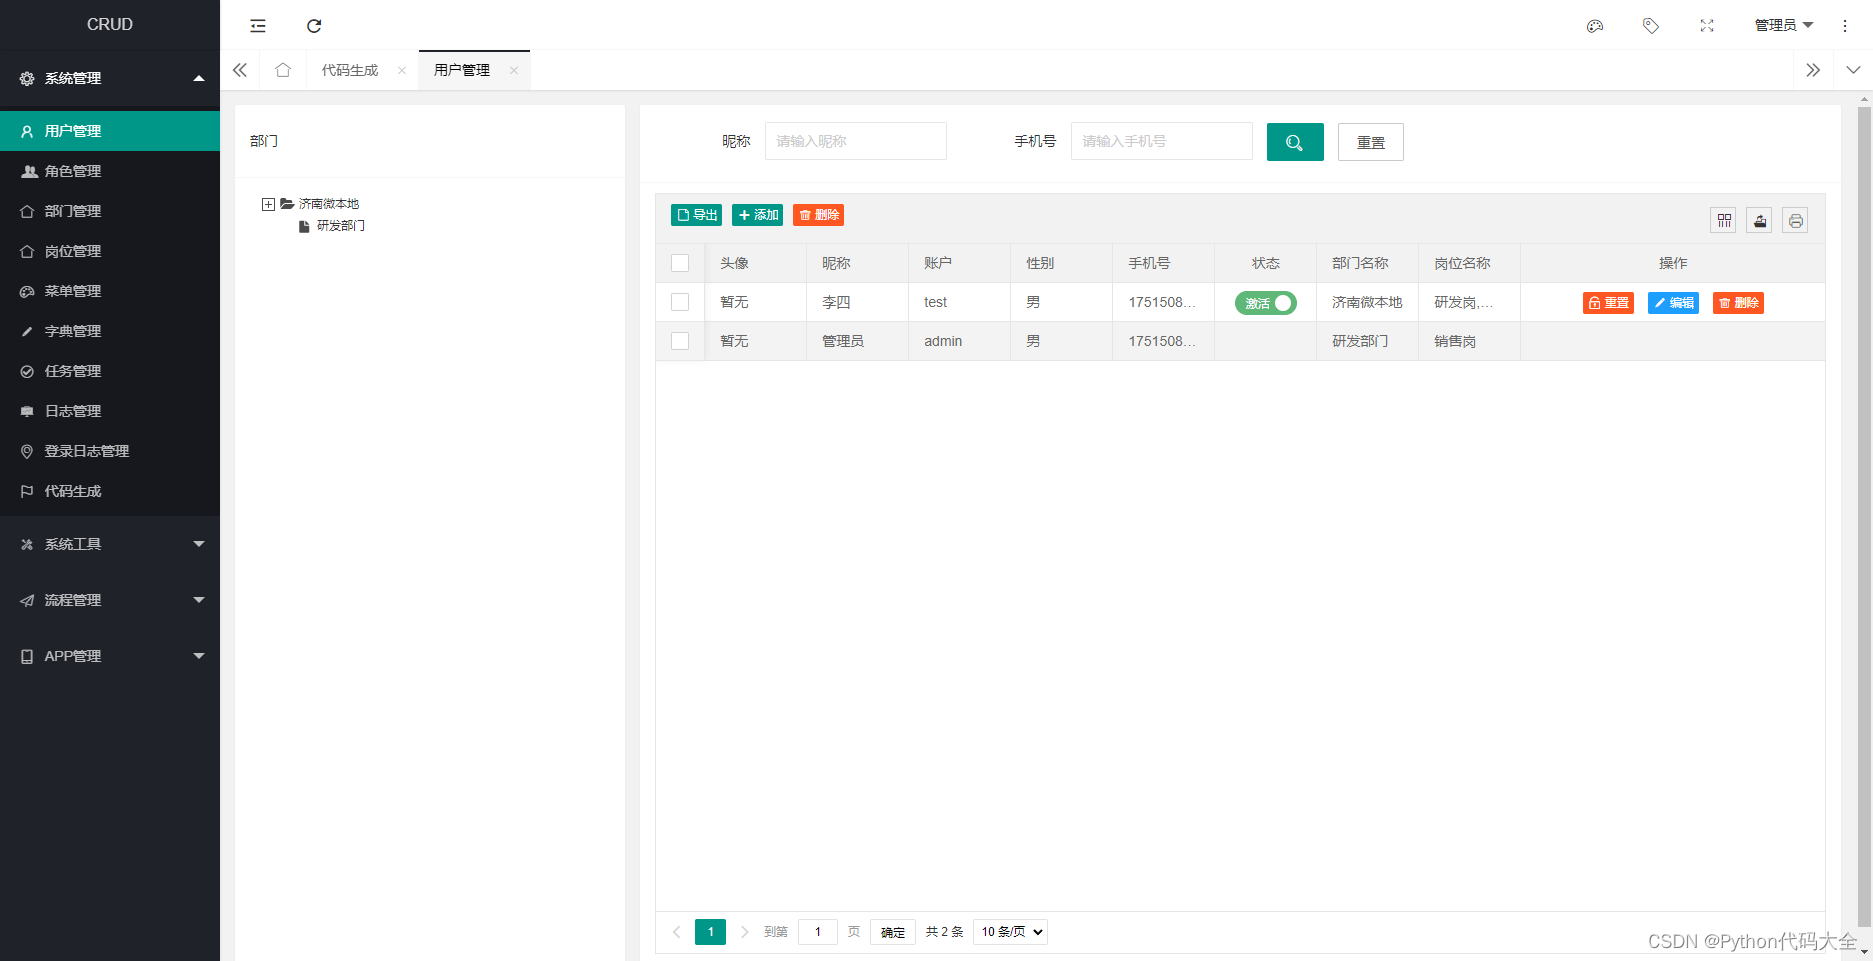Open the theme palette icon

tap(1595, 25)
